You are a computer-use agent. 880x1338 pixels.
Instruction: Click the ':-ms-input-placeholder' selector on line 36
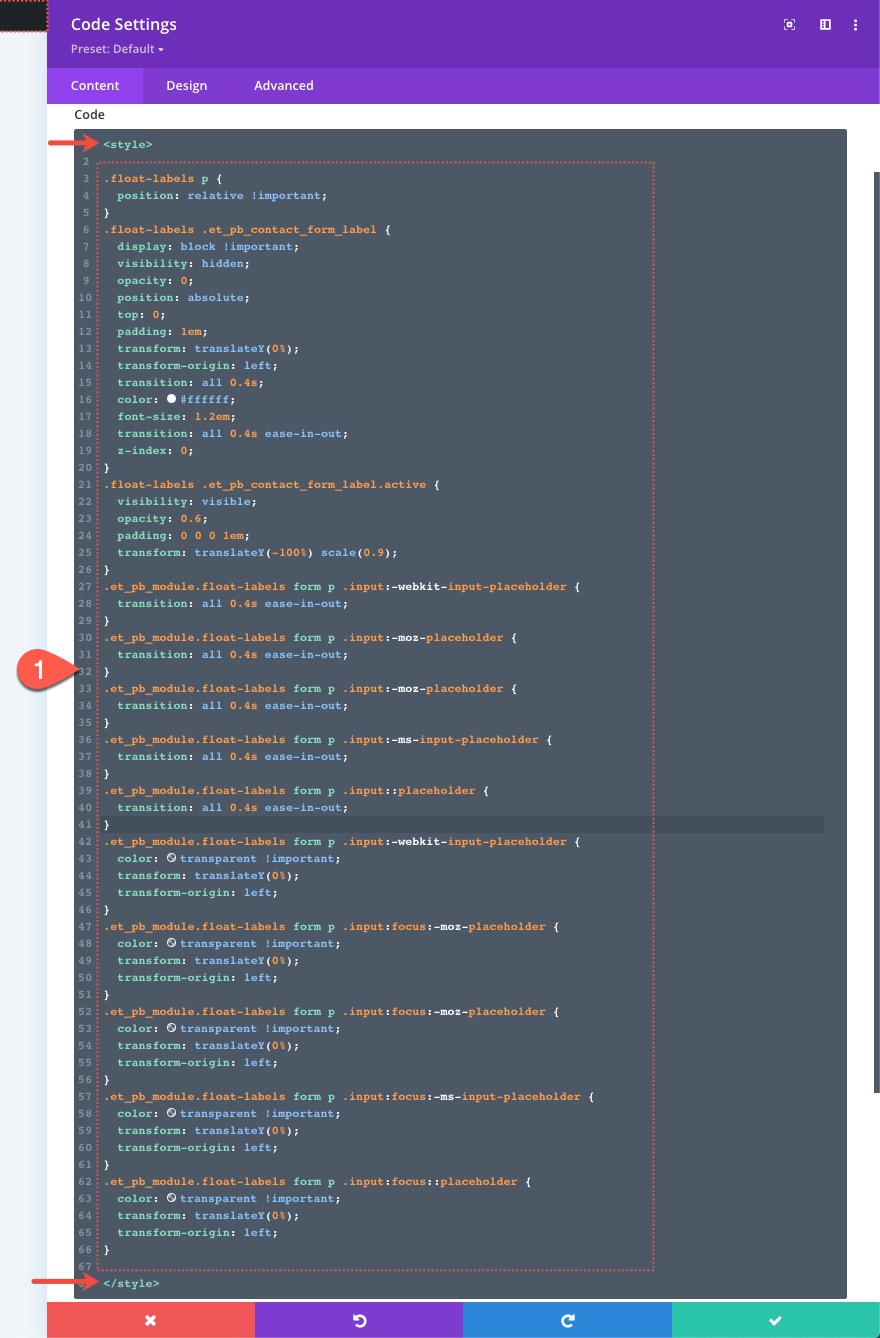[x=327, y=739]
